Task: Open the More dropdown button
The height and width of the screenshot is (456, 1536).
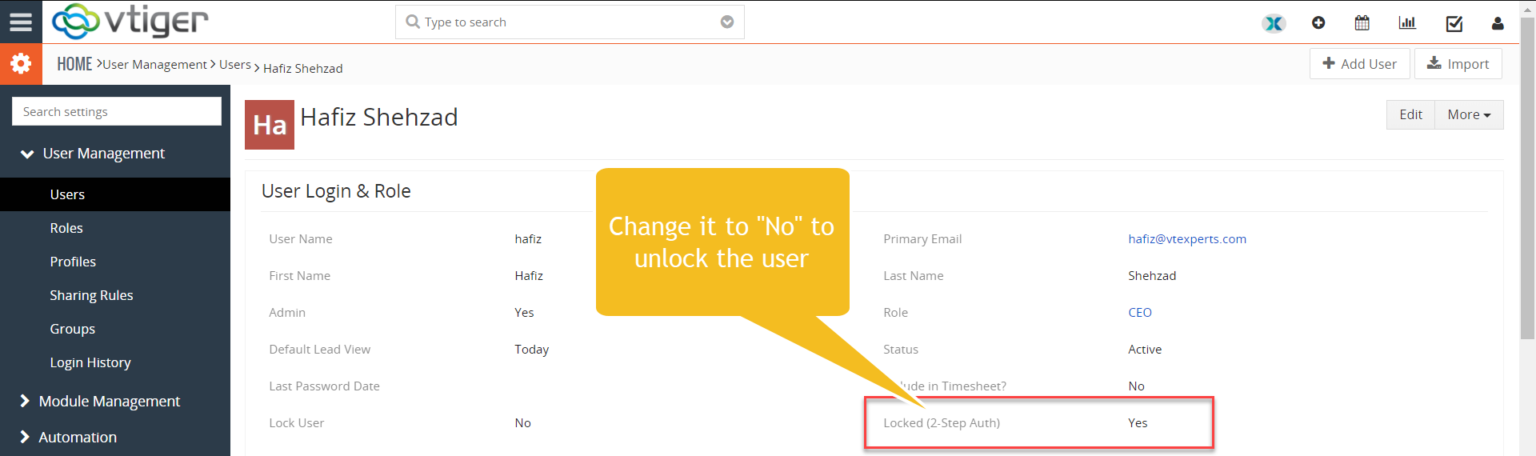Action: [x=1468, y=115]
